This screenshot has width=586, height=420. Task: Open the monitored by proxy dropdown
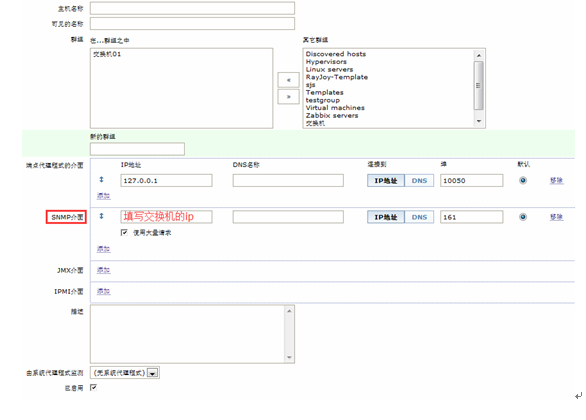coord(125,373)
